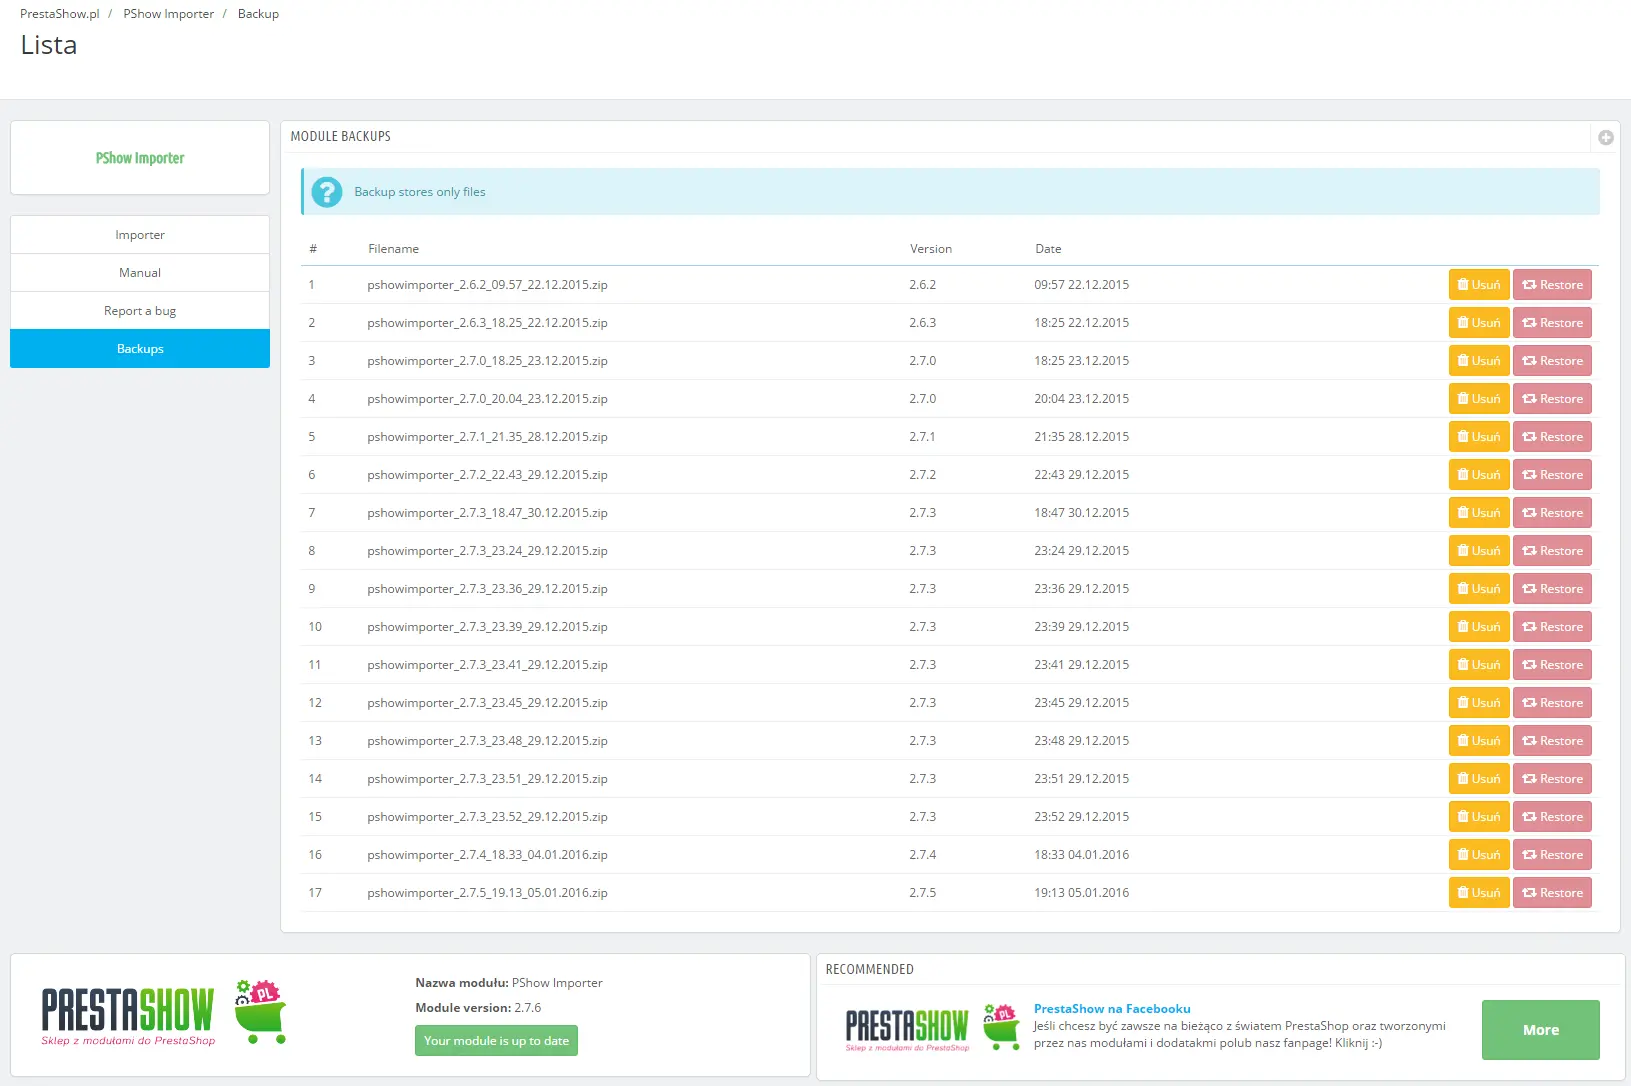Delete backup number 10 from 23:39
Screen dimensions: 1631x1086
pos(1478,627)
